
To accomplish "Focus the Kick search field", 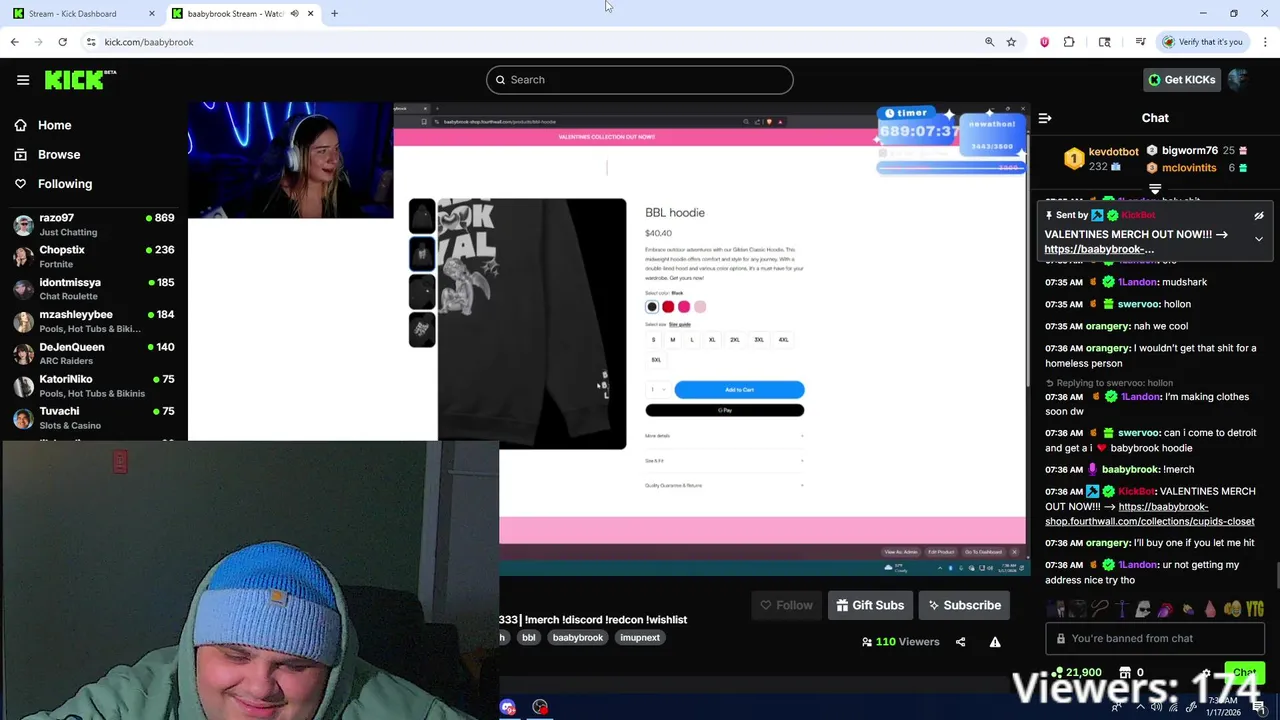I will tap(640, 80).
